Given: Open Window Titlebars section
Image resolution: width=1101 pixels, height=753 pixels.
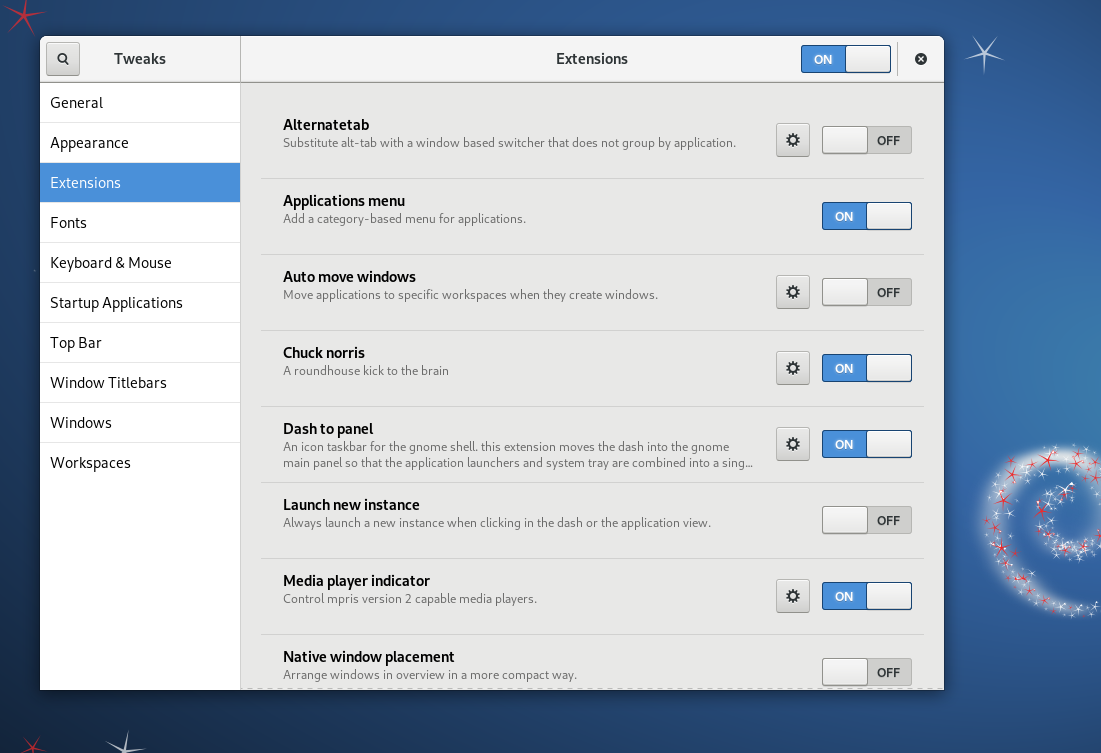Looking at the screenshot, I should (140, 383).
